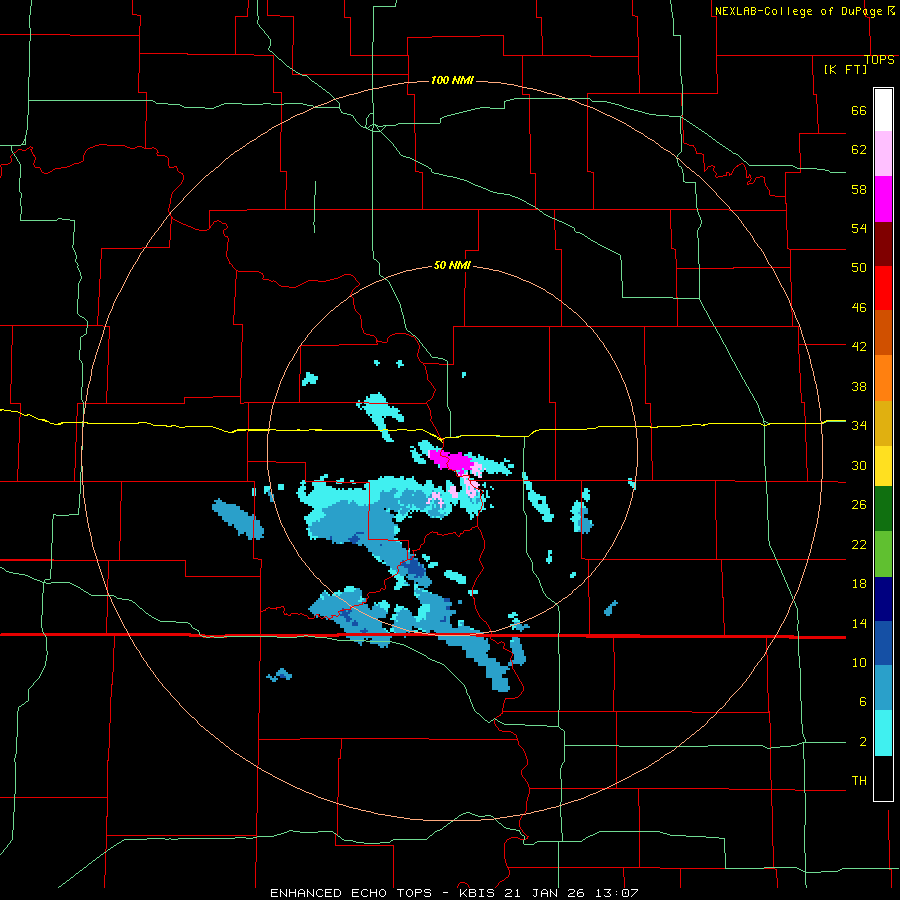Click the TH threshold legend label
Image resolution: width=900 pixels, height=900 pixels.
click(x=859, y=781)
